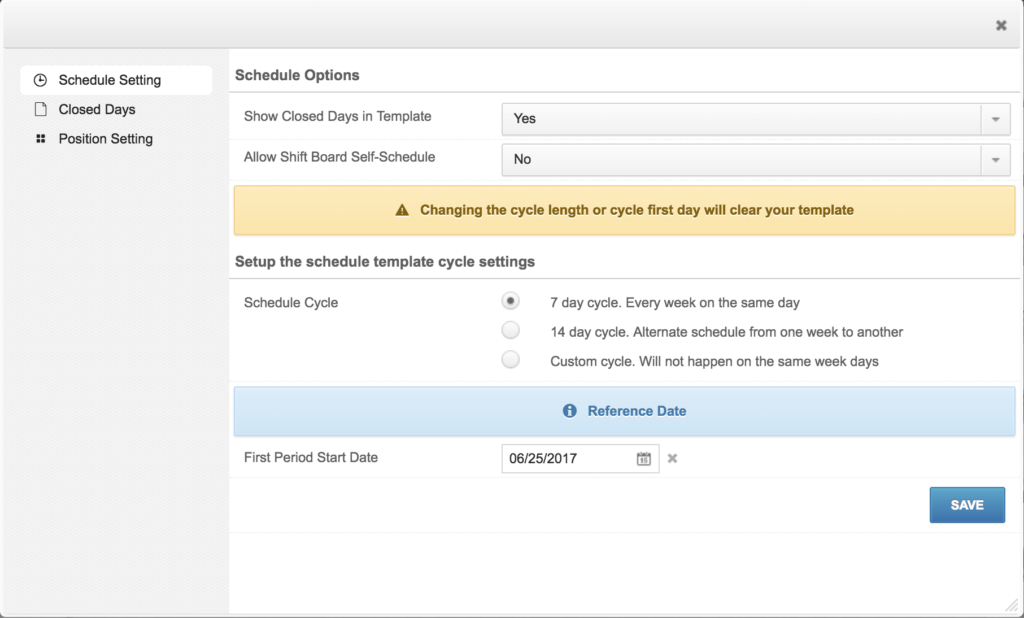Click the arrow of the Yes dropdown
This screenshot has height=618, width=1024.
coord(995,119)
